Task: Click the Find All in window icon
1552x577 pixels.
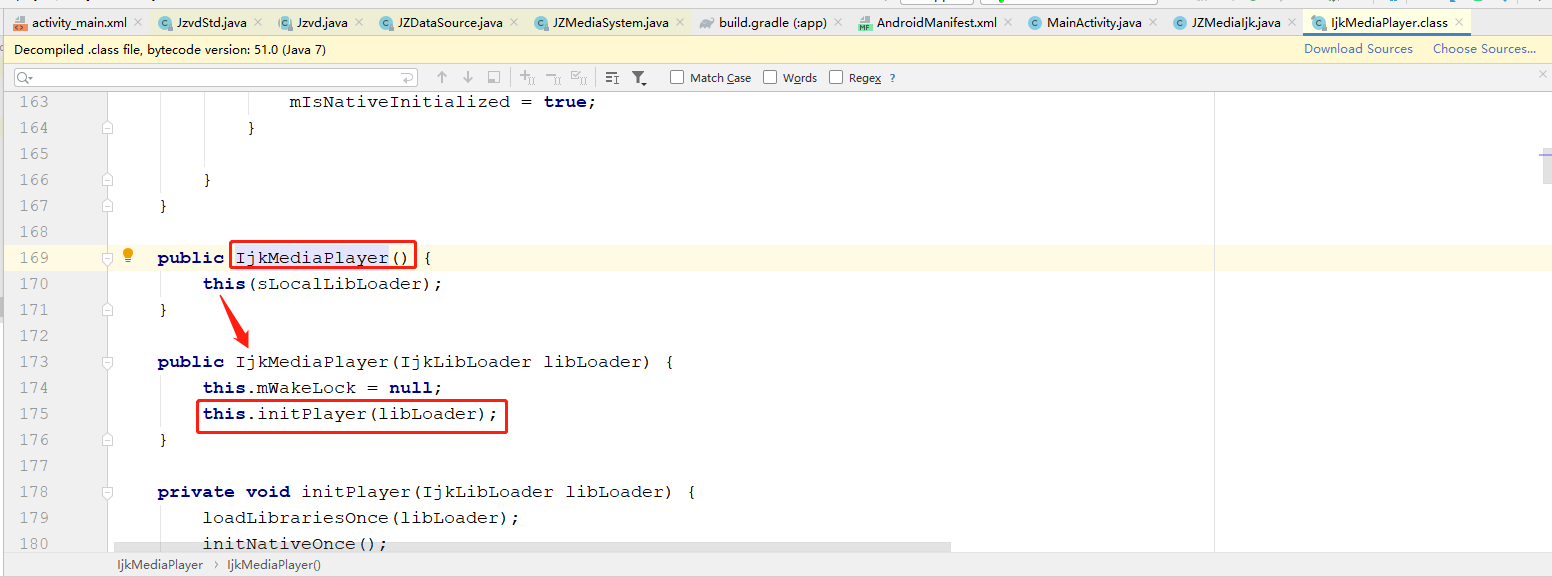Action: 493,77
